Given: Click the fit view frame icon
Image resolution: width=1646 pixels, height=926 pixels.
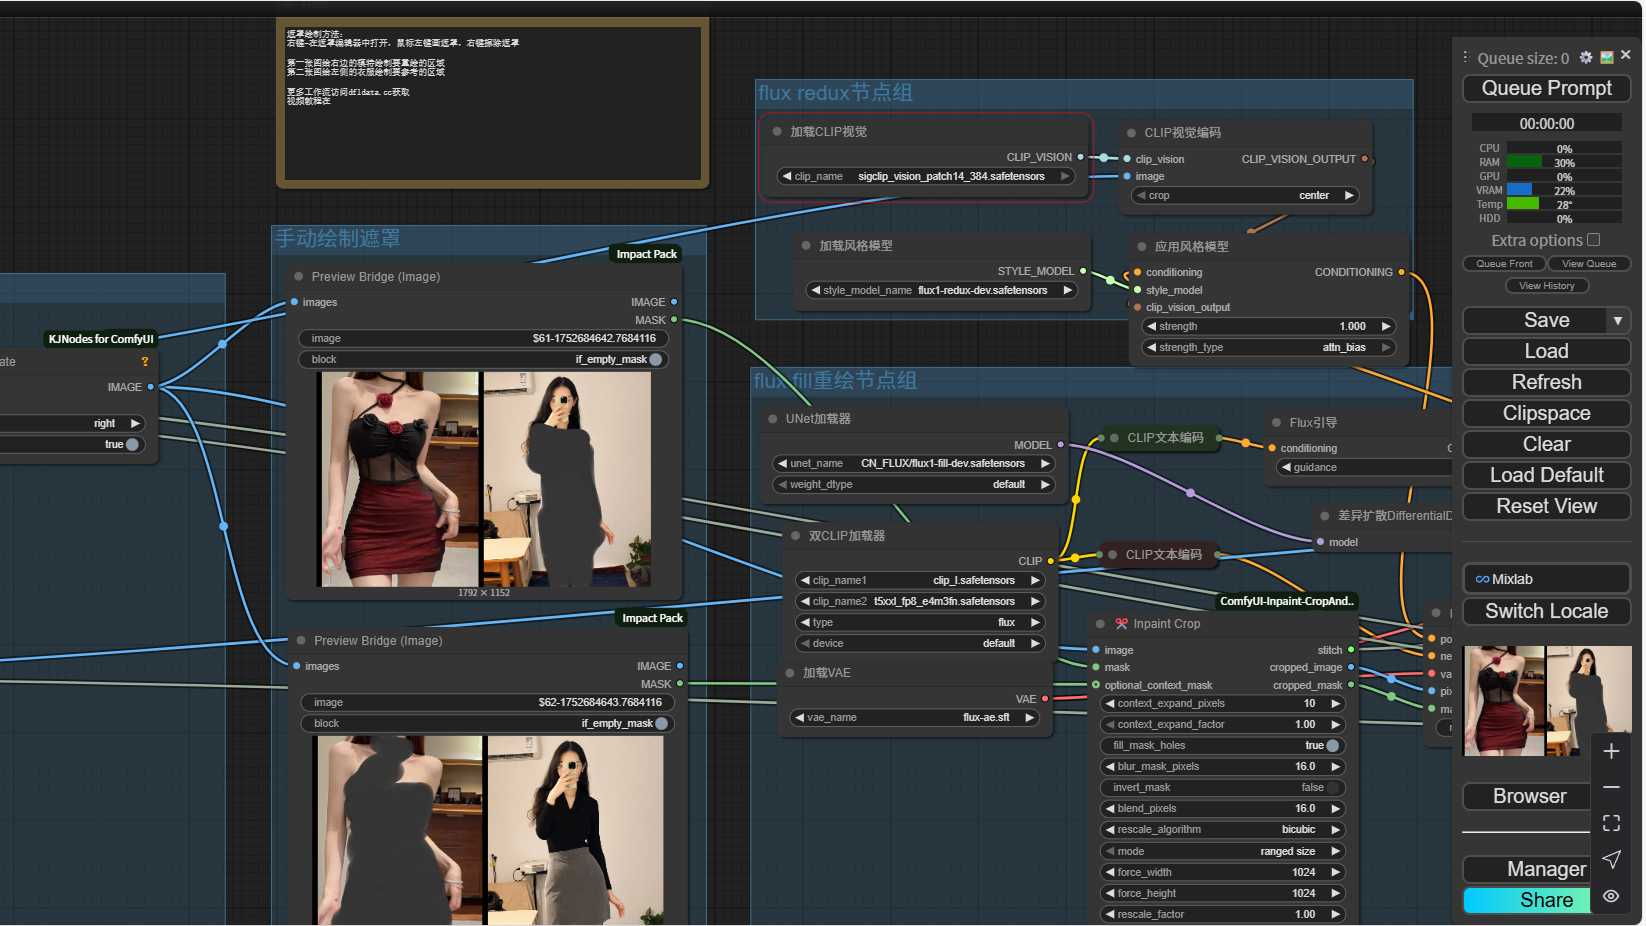Looking at the screenshot, I should point(1611,823).
